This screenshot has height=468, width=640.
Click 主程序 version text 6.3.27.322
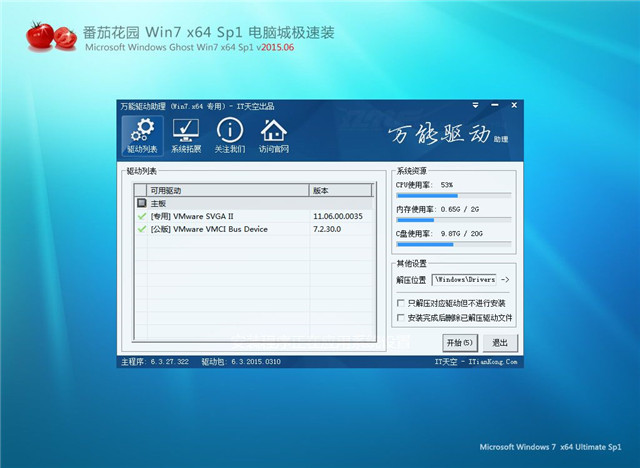point(169,362)
